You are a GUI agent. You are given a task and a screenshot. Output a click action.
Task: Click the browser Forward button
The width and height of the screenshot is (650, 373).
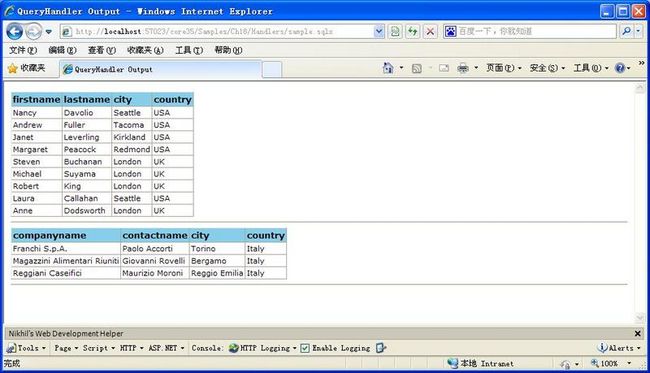(x=34, y=31)
